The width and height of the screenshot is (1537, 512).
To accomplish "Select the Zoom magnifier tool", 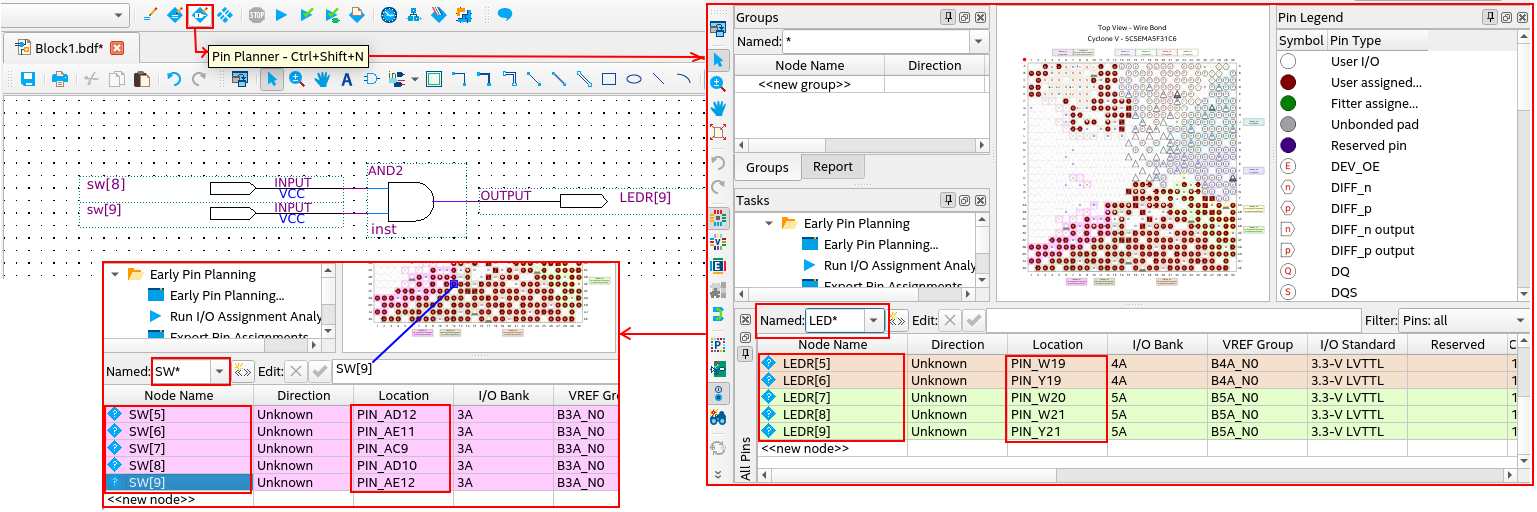I will click(297, 79).
